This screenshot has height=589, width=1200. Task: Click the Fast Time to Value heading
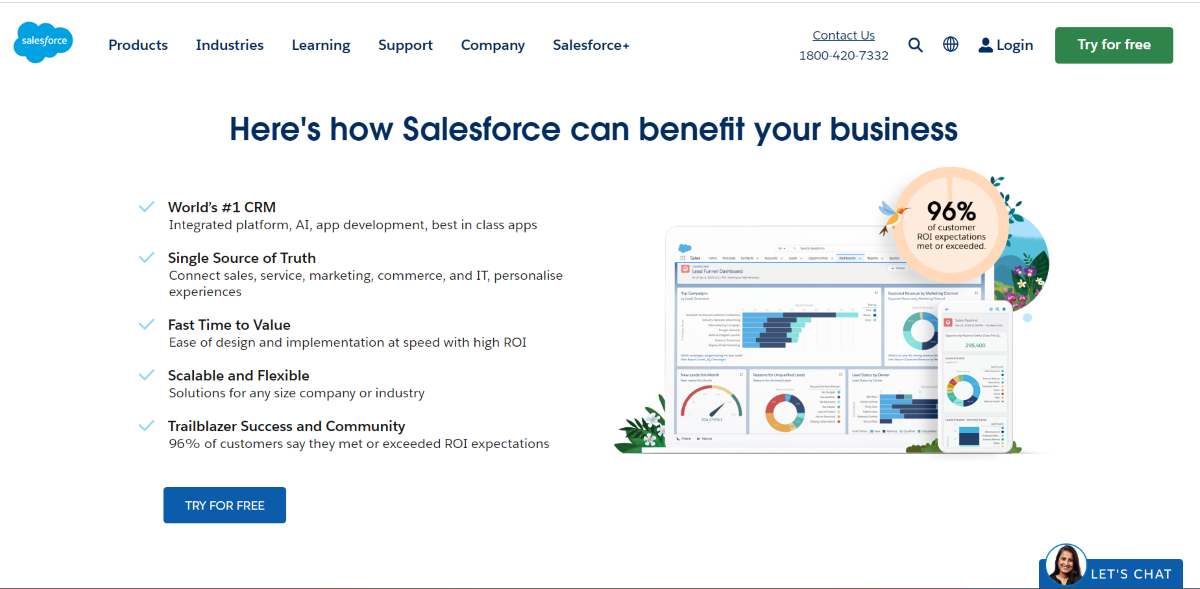(229, 325)
